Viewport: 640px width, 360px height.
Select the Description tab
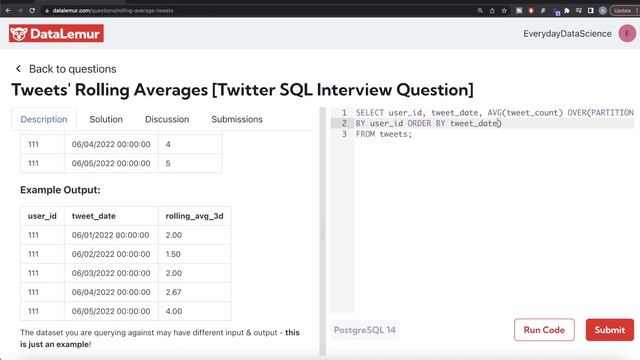[44, 119]
